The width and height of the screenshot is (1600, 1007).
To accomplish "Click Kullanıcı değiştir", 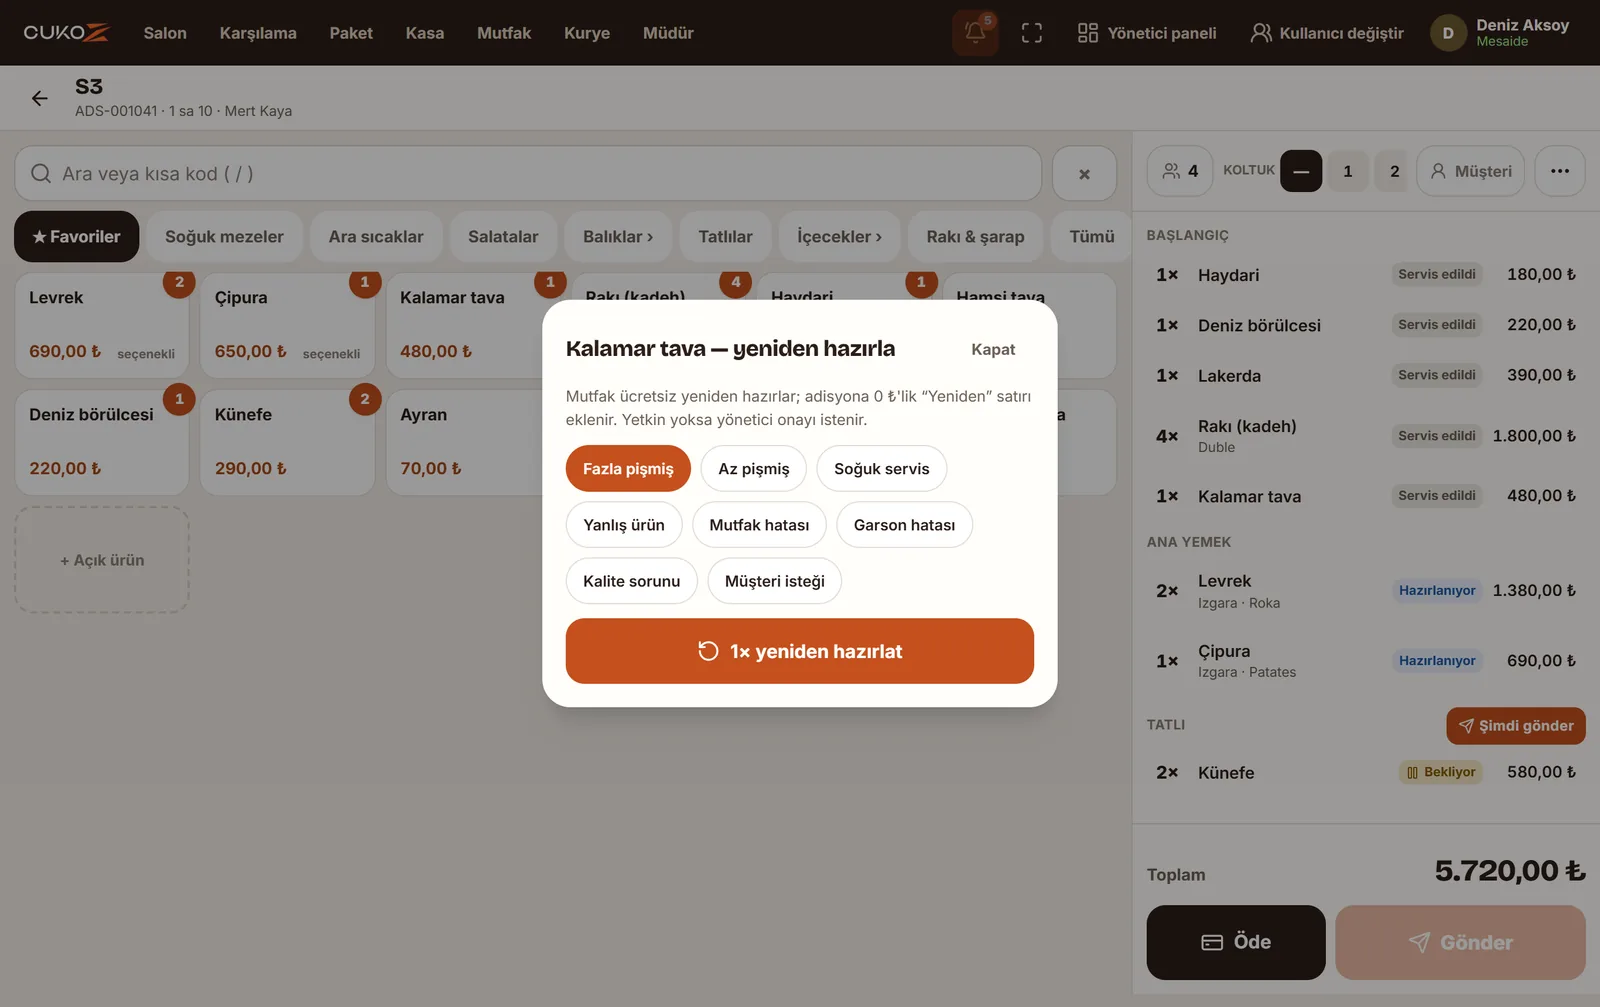I will click(1327, 33).
